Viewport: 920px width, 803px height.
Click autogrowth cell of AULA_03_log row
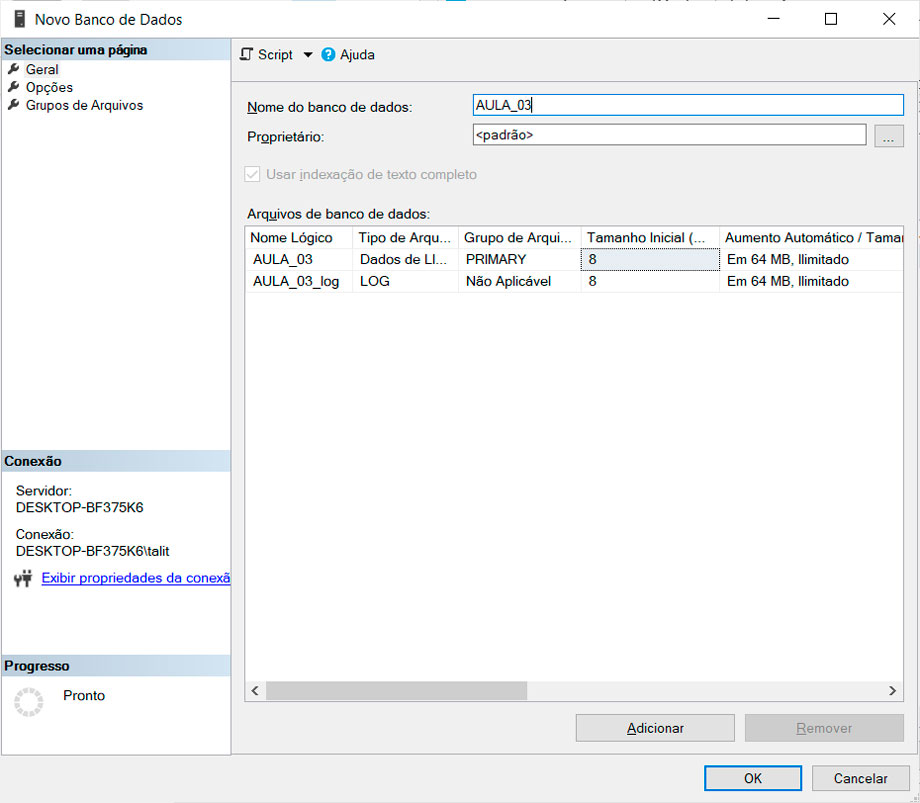pyautogui.click(x=811, y=282)
